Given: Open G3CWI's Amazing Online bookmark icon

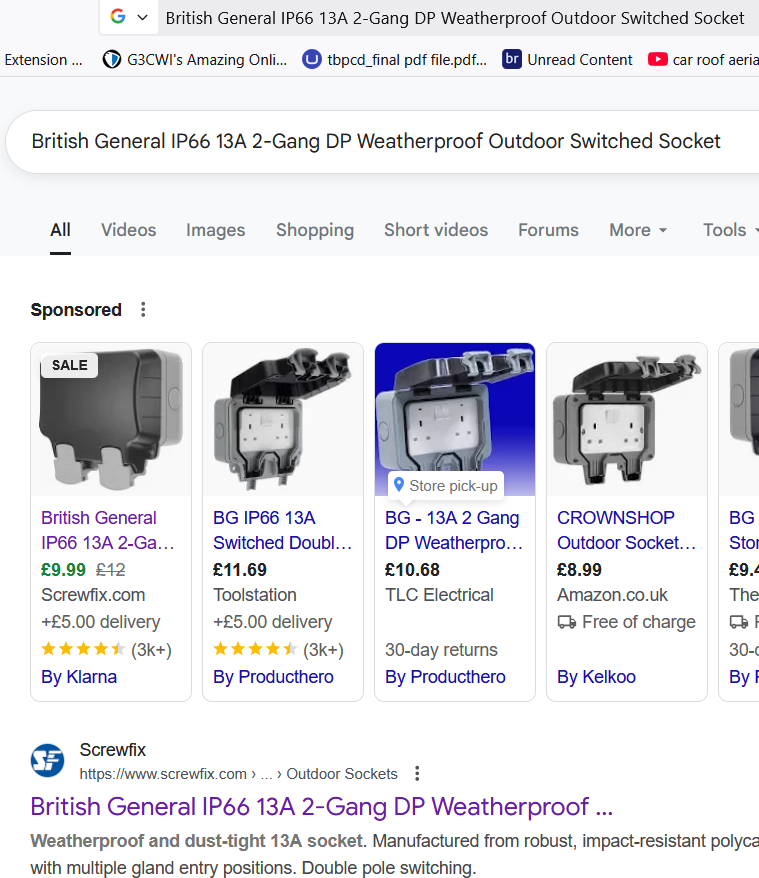Looking at the screenshot, I should (112, 60).
